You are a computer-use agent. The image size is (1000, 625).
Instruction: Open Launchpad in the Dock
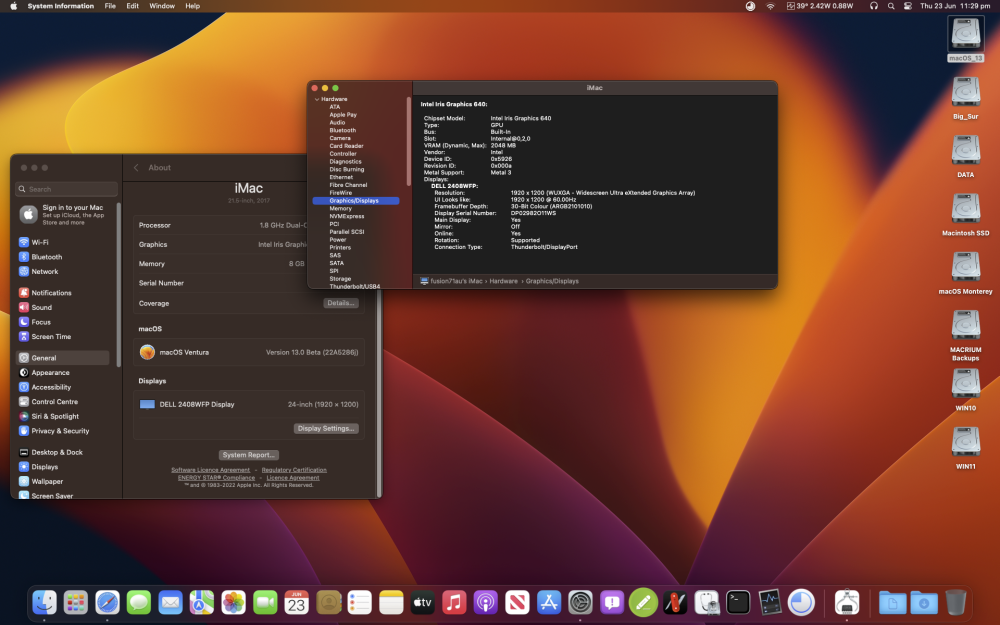point(76,602)
